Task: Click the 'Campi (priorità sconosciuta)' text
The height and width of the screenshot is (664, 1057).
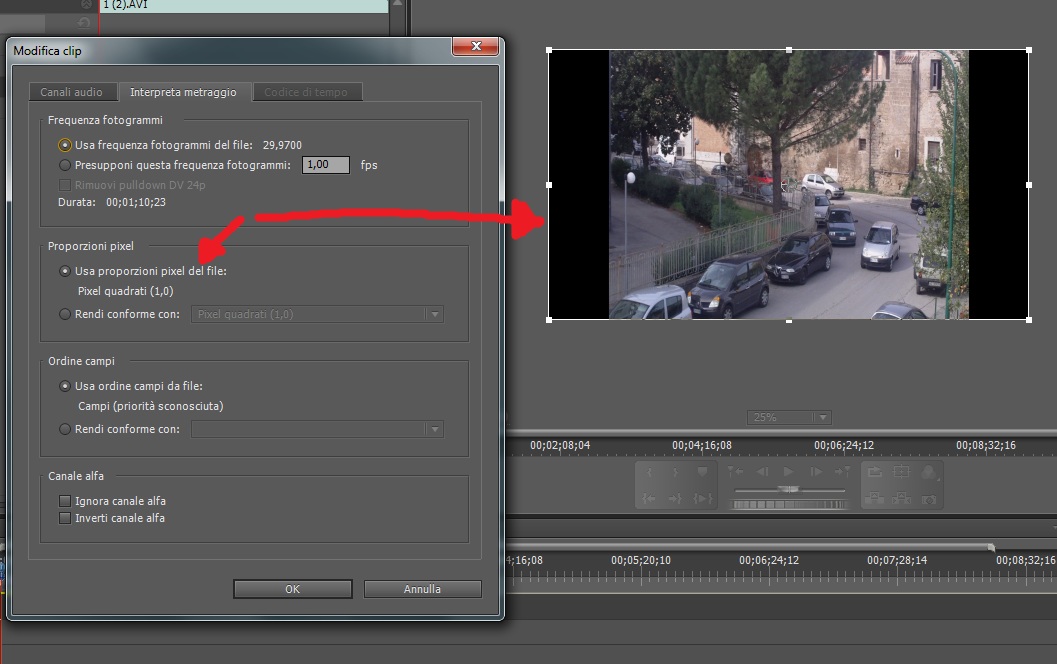Action: (150, 406)
